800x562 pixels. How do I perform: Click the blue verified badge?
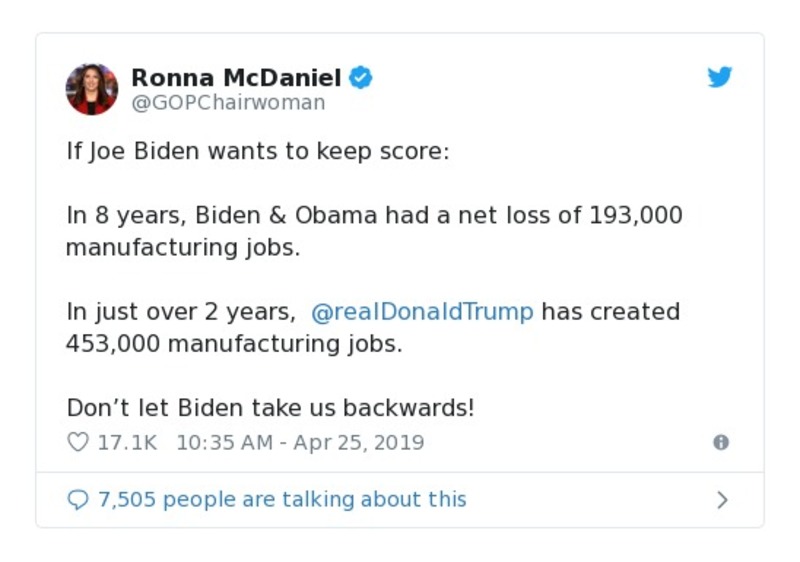pyautogui.click(x=360, y=77)
